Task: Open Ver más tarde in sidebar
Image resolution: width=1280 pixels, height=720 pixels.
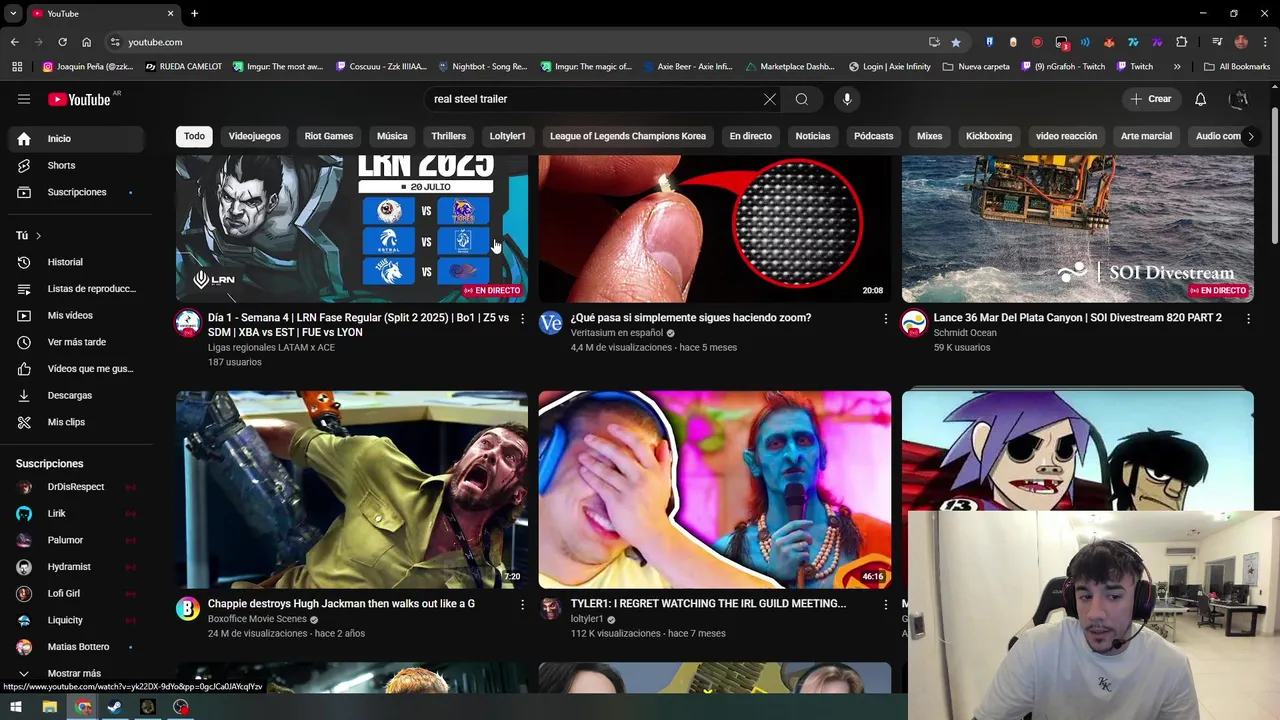Action: [75, 342]
